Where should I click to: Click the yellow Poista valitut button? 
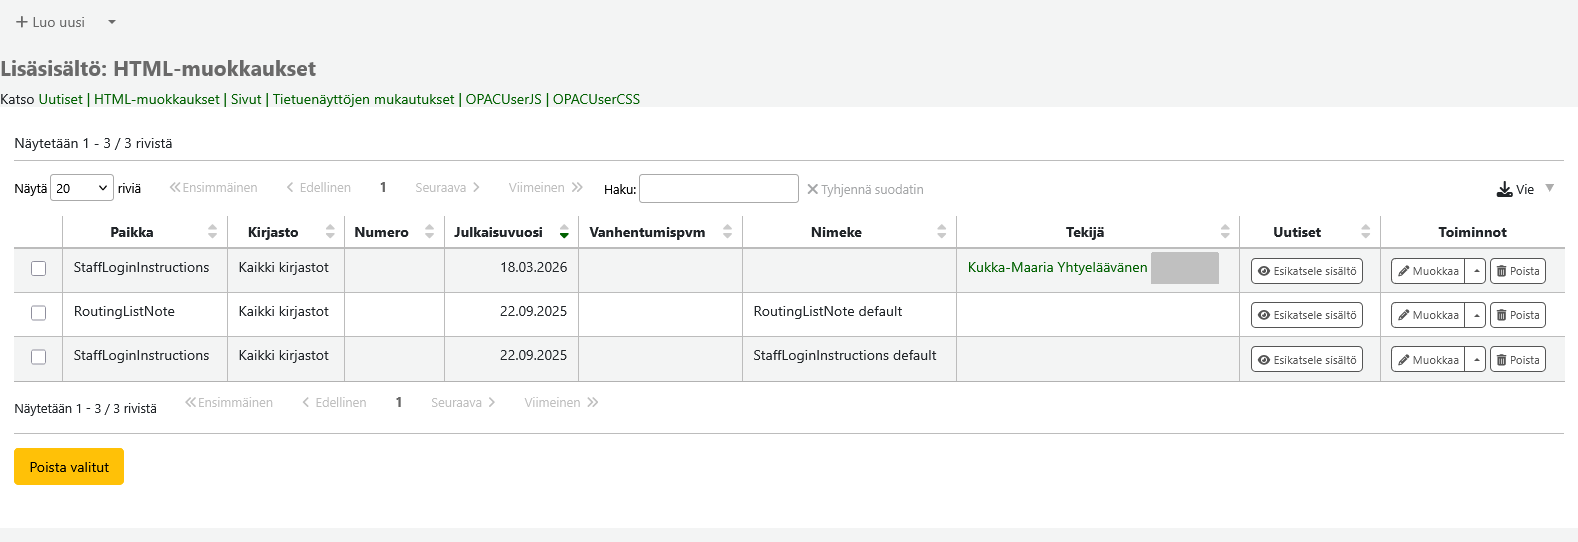(69, 467)
